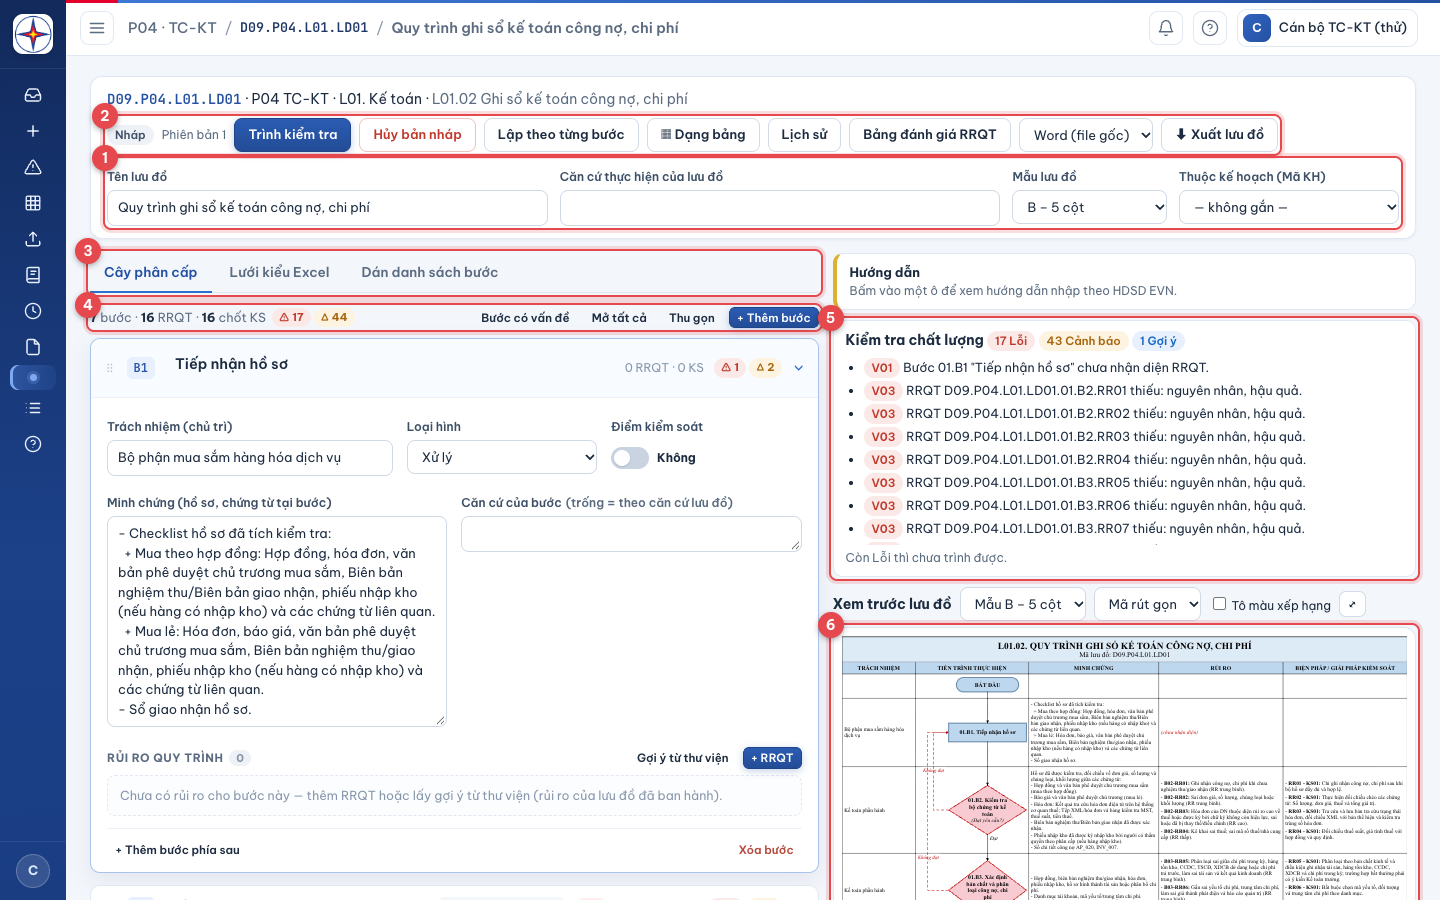Expand the preview with the fullscreen icon

1352,604
